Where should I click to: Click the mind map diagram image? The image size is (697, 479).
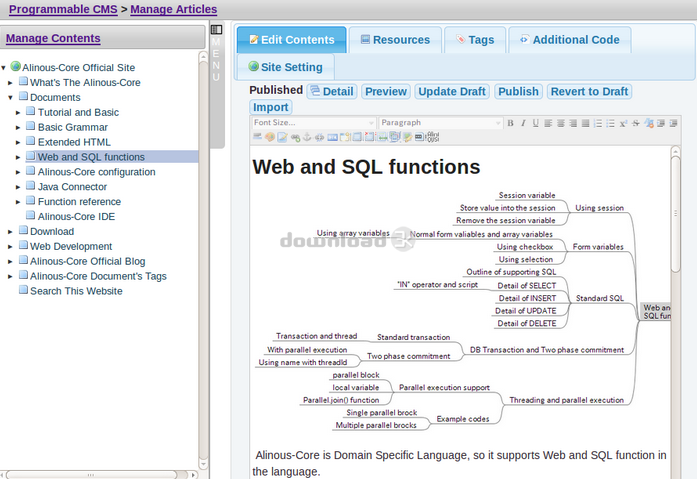click(x=462, y=310)
